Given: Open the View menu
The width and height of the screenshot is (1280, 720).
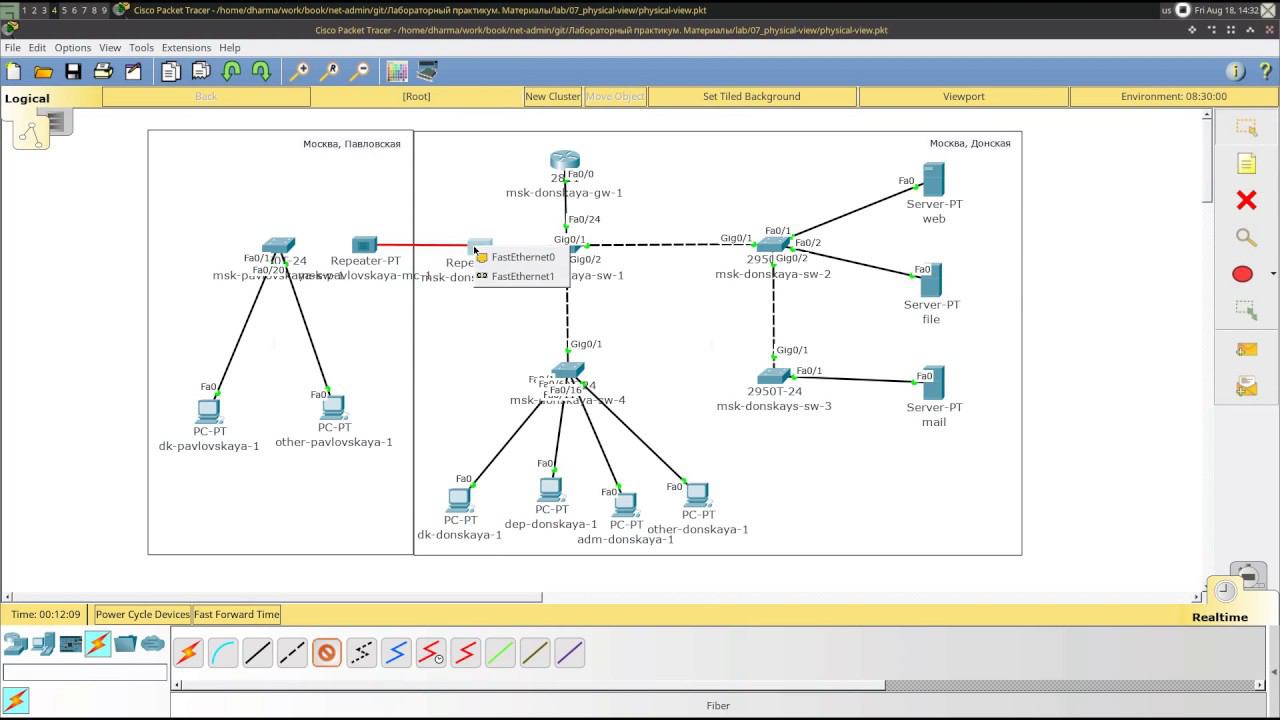Looking at the screenshot, I should pyautogui.click(x=110, y=47).
